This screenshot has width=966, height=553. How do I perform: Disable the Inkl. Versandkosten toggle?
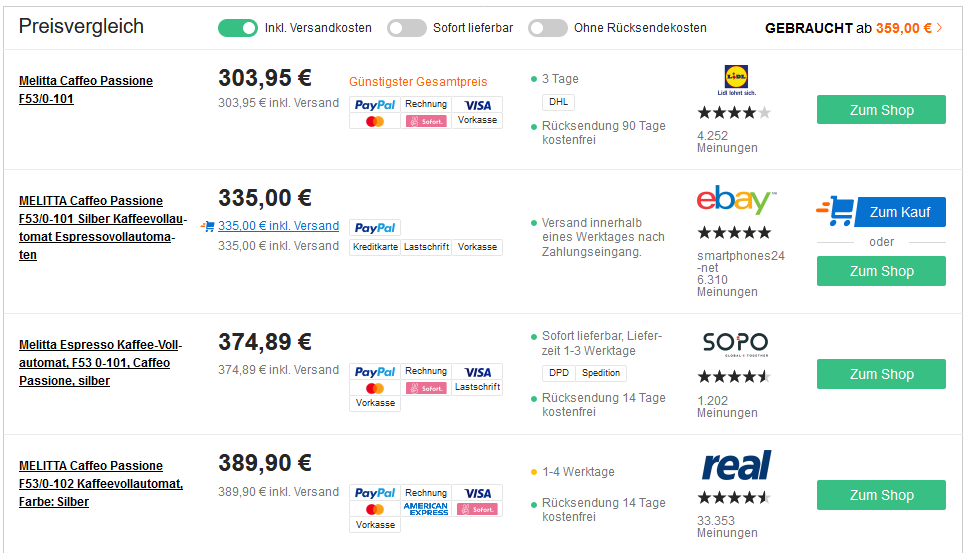pyautogui.click(x=238, y=28)
